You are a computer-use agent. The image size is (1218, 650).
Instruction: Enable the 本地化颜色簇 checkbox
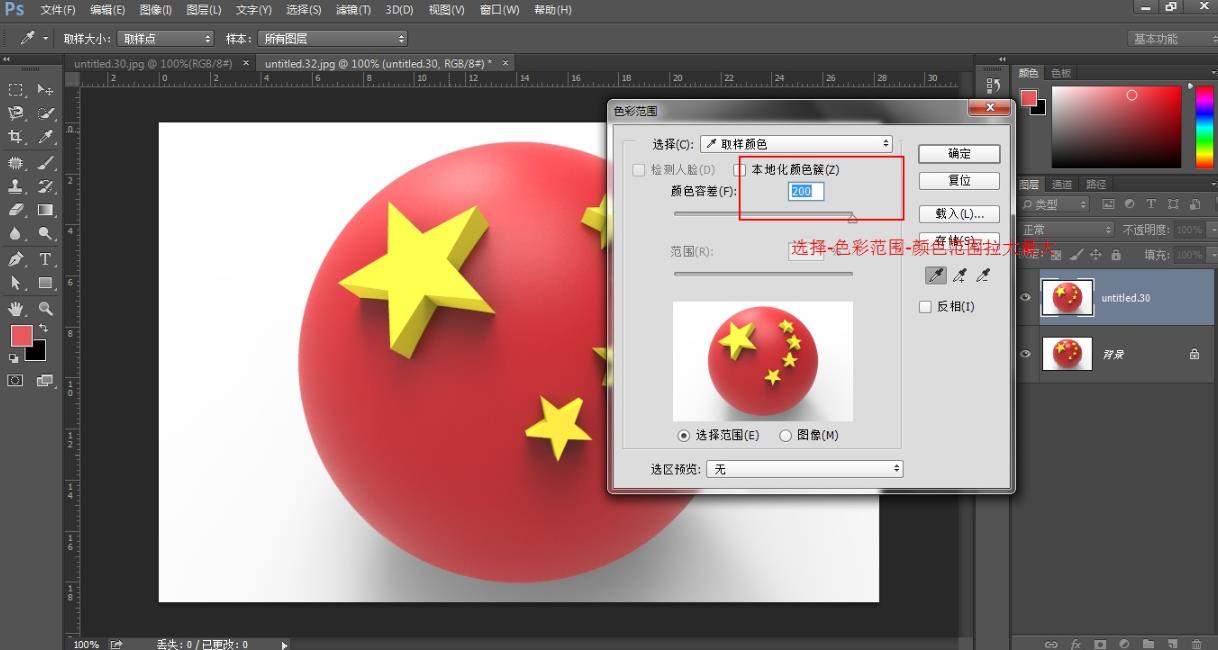coord(739,169)
